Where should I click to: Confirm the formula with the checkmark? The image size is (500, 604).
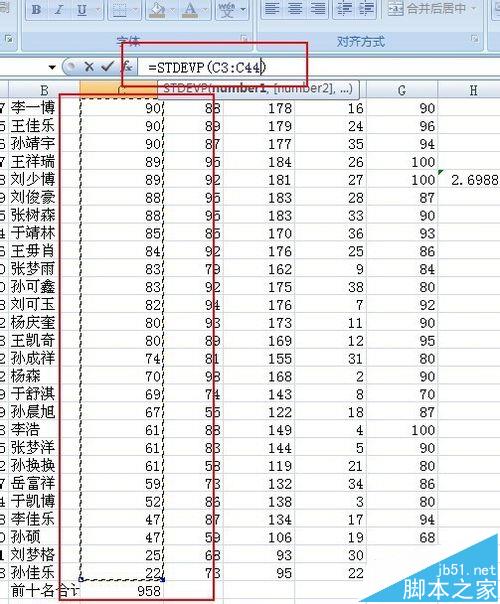pyautogui.click(x=107, y=67)
